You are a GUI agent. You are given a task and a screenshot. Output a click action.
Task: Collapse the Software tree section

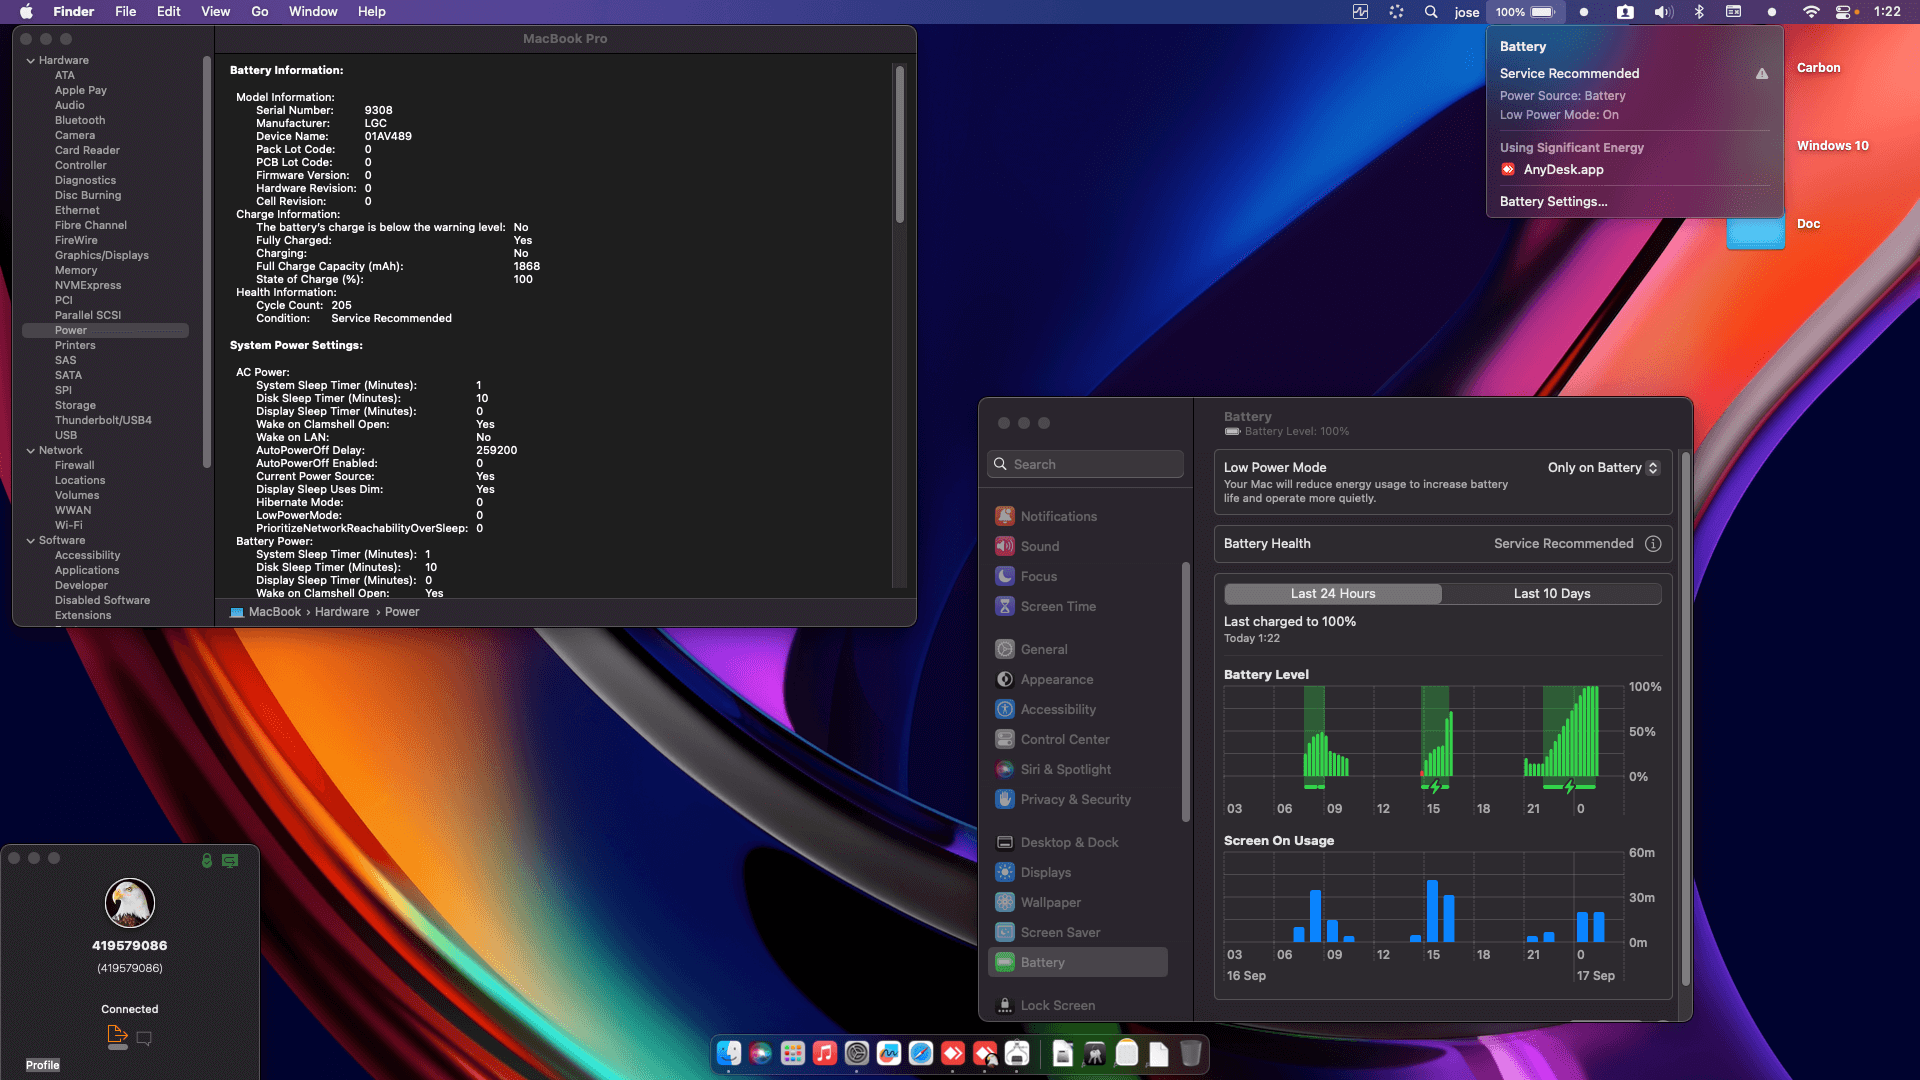pyautogui.click(x=31, y=541)
